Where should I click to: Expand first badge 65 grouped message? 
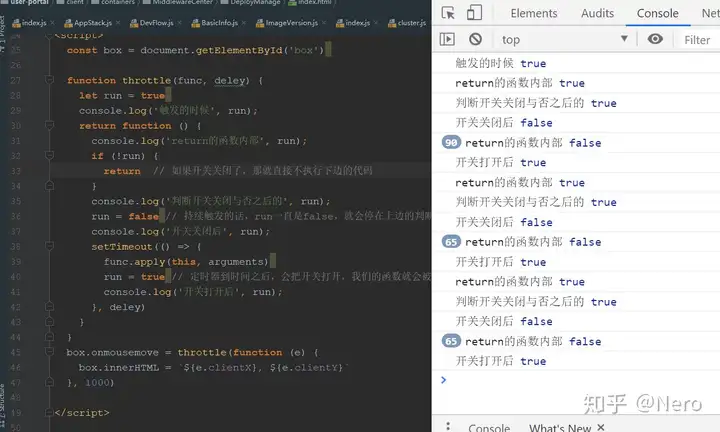(451, 241)
